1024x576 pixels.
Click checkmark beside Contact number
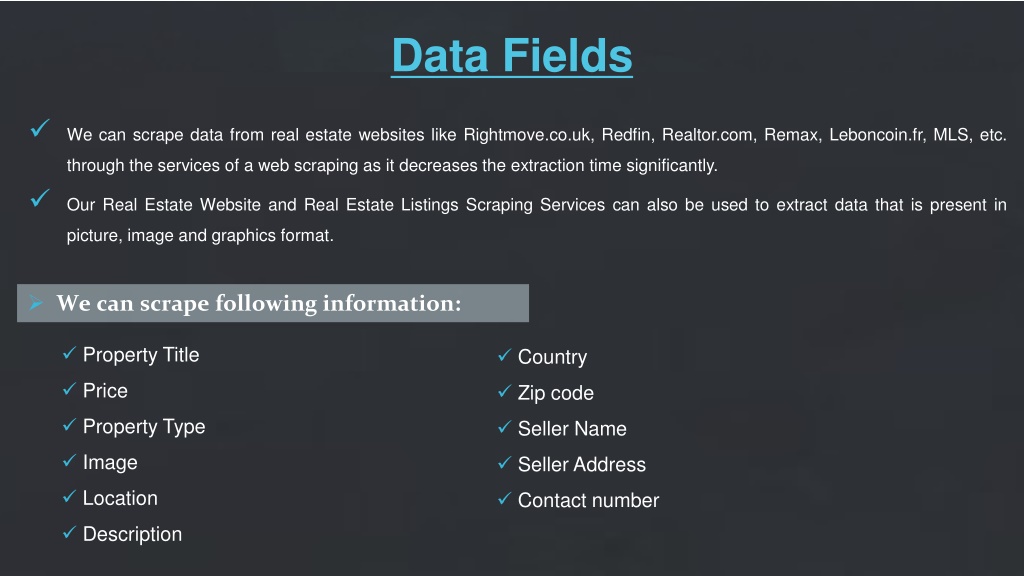(x=504, y=499)
